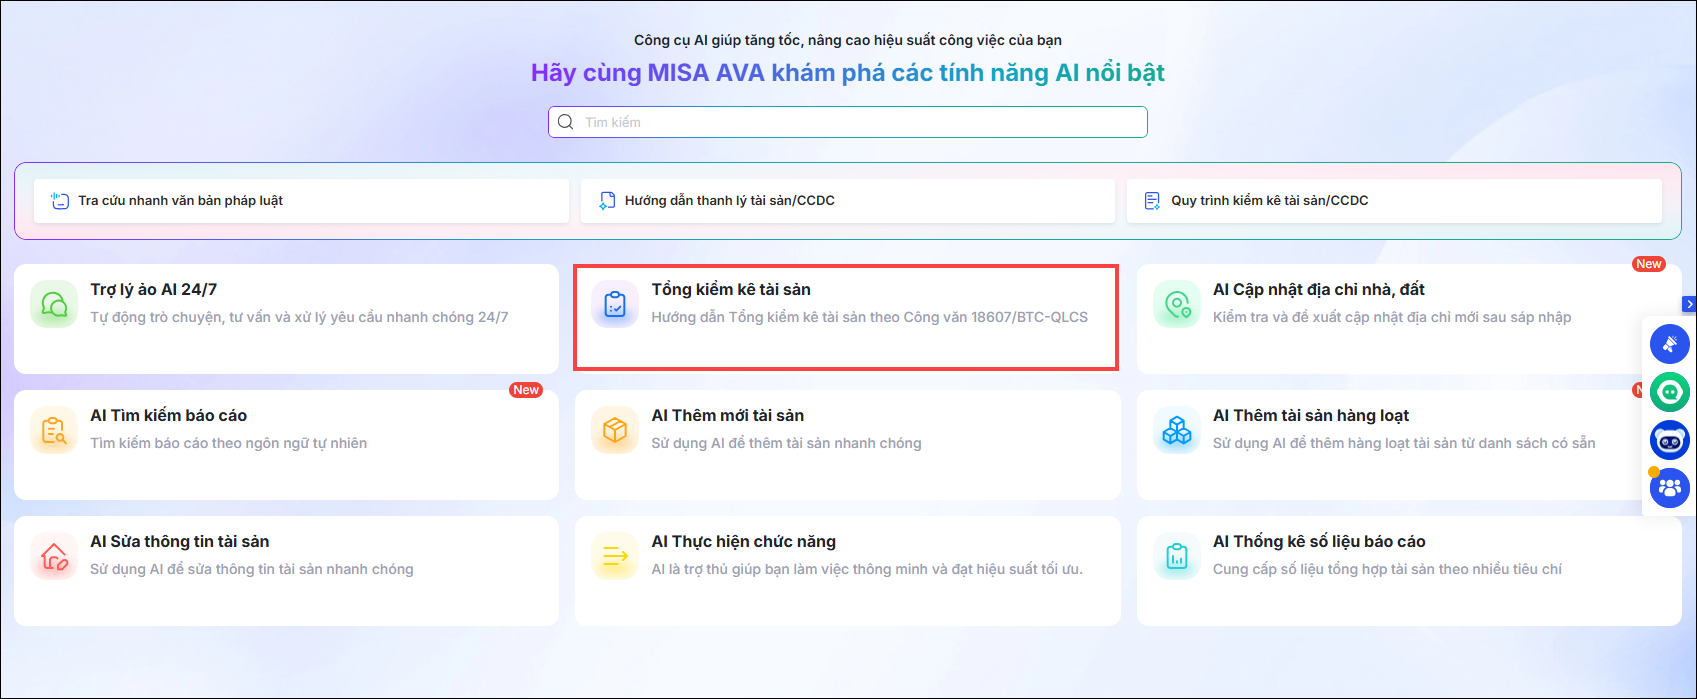Open the AI Thống kê số liệu báo cáo title
This screenshot has height=699, width=1697.
click(x=1319, y=541)
